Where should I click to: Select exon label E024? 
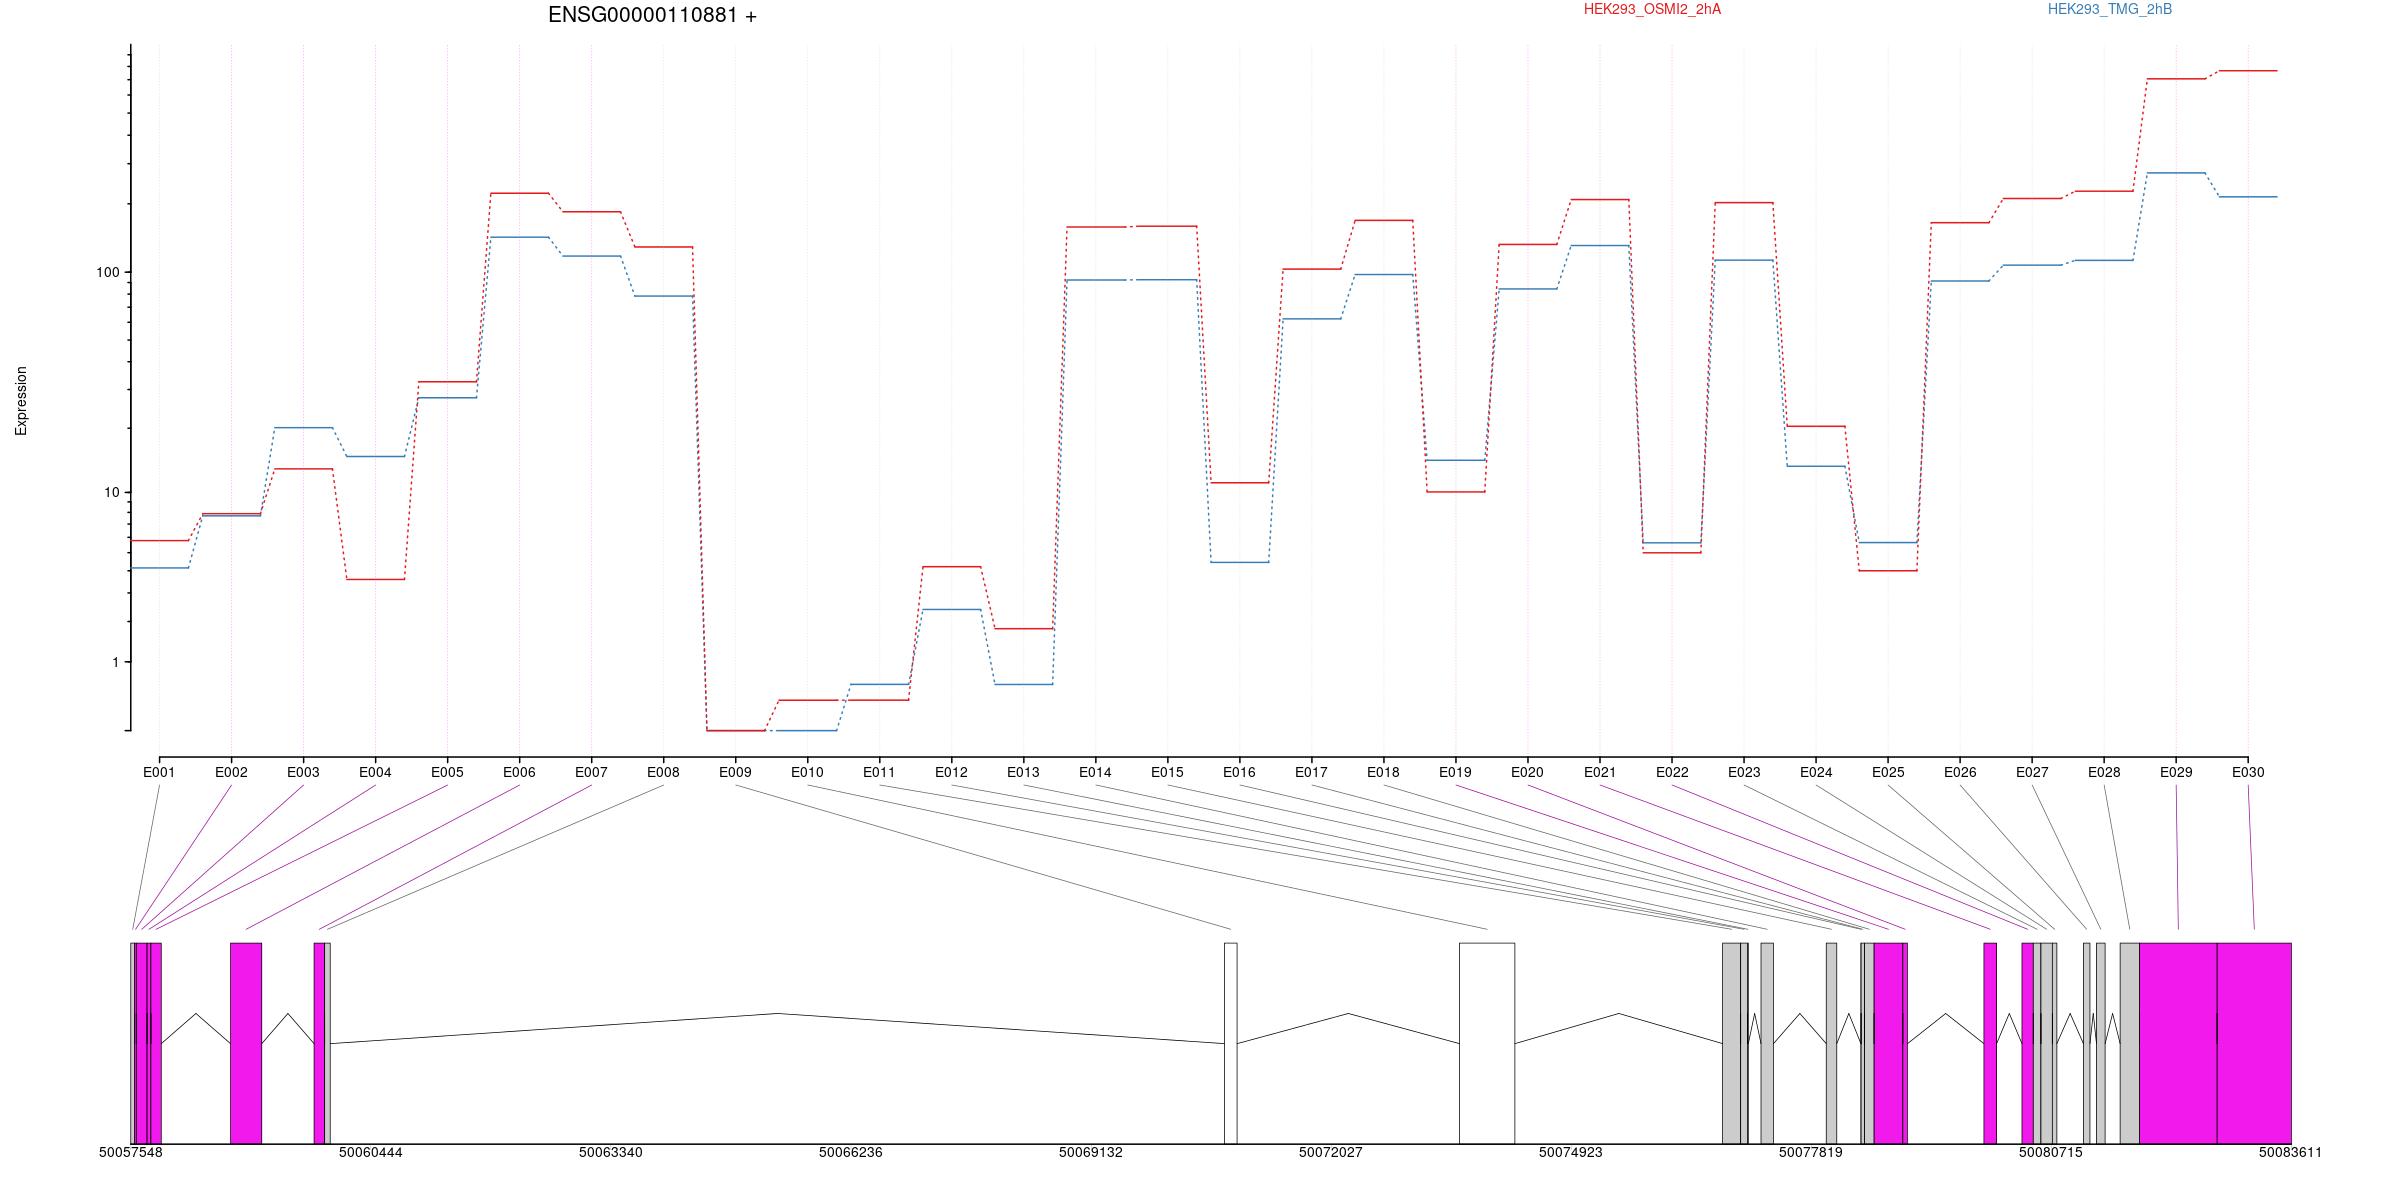pyautogui.click(x=1816, y=772)
